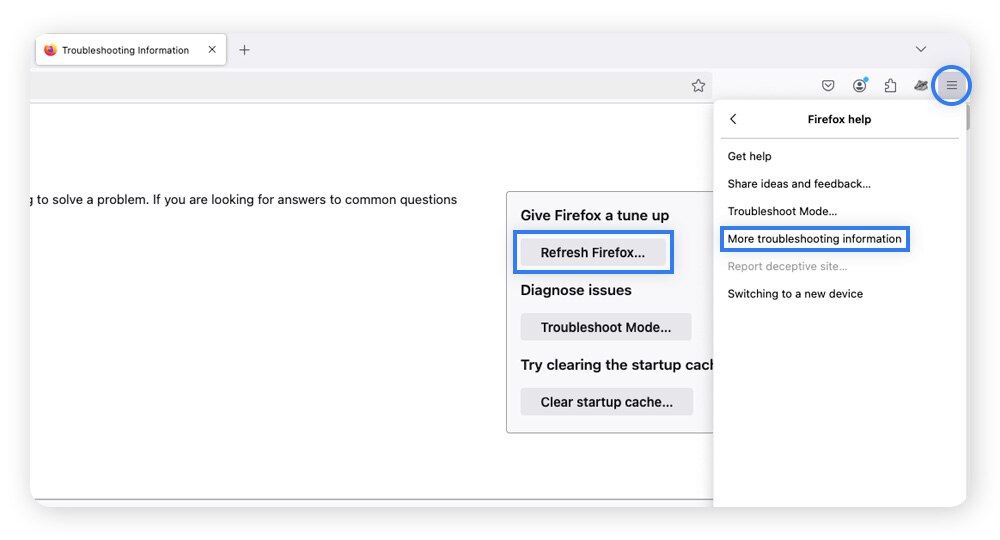Open the Firefox hamburger application menu
The image size is (1000, 540).
tap(951, 85)
